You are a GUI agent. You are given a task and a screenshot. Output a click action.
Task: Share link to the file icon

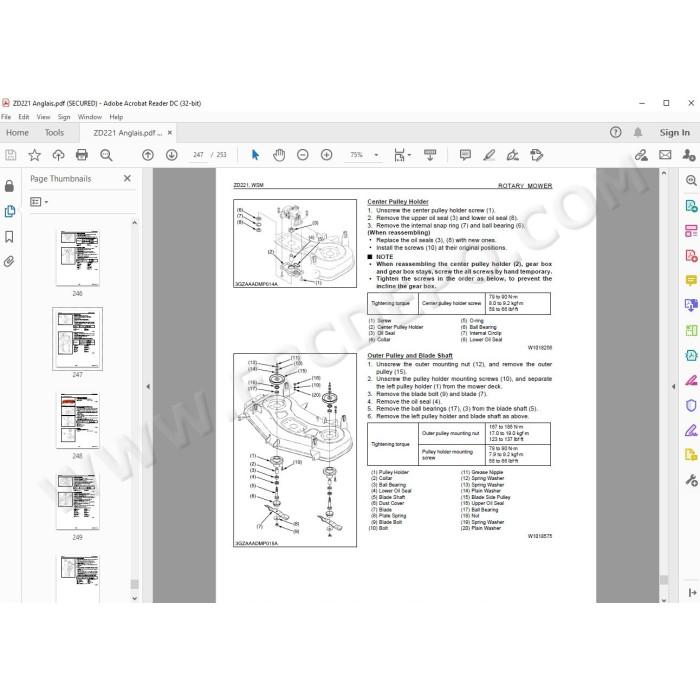642,155
